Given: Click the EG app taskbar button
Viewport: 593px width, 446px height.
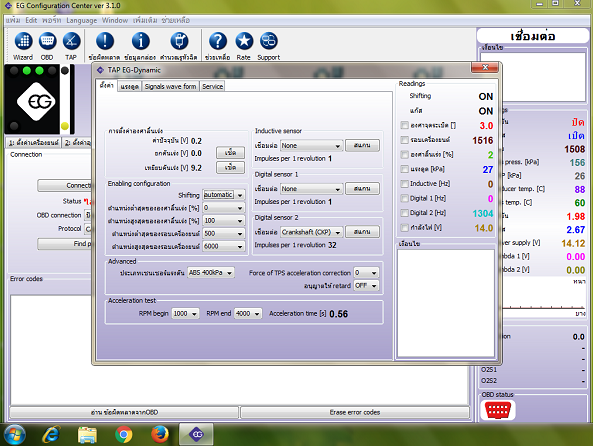Looking at the screenshot, I should click(x=196, y=434).
